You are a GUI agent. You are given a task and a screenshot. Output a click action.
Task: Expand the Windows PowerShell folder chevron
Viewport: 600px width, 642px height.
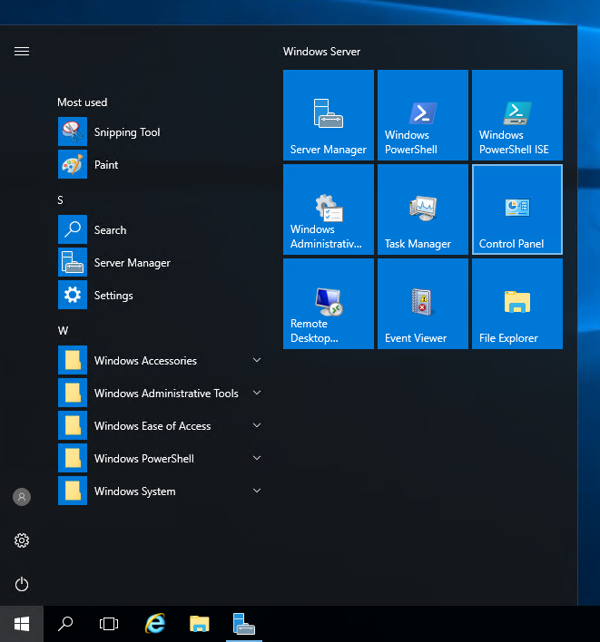tap(257, 458)
